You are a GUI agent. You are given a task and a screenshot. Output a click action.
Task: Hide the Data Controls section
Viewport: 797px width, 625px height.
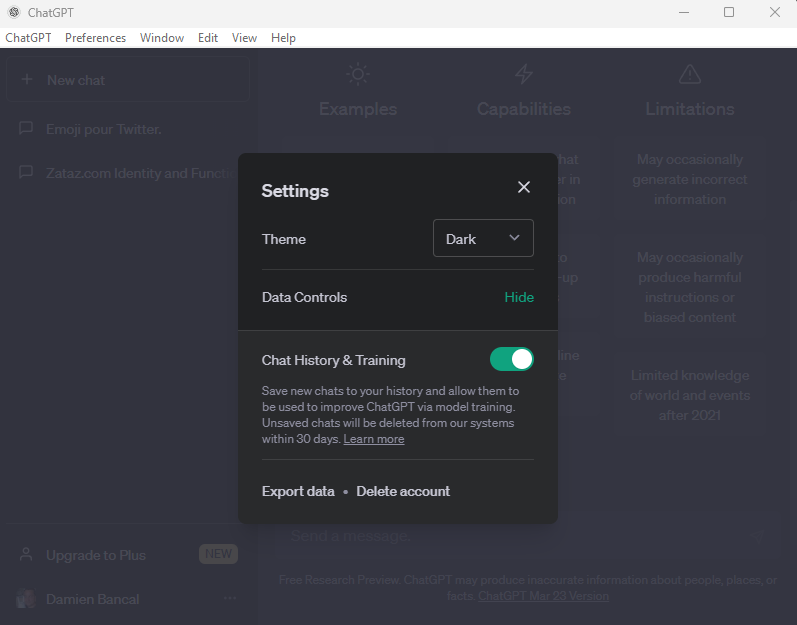tap(519, 297)
